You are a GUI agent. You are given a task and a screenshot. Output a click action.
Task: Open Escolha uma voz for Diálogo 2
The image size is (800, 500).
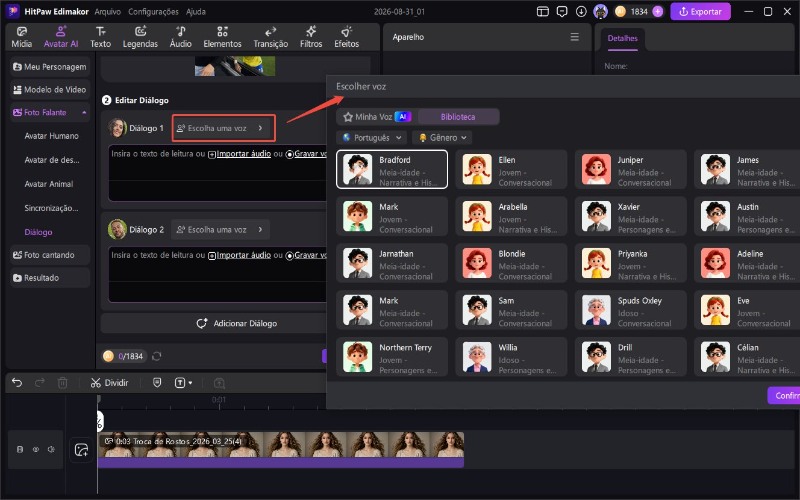(x=220, y=230)
